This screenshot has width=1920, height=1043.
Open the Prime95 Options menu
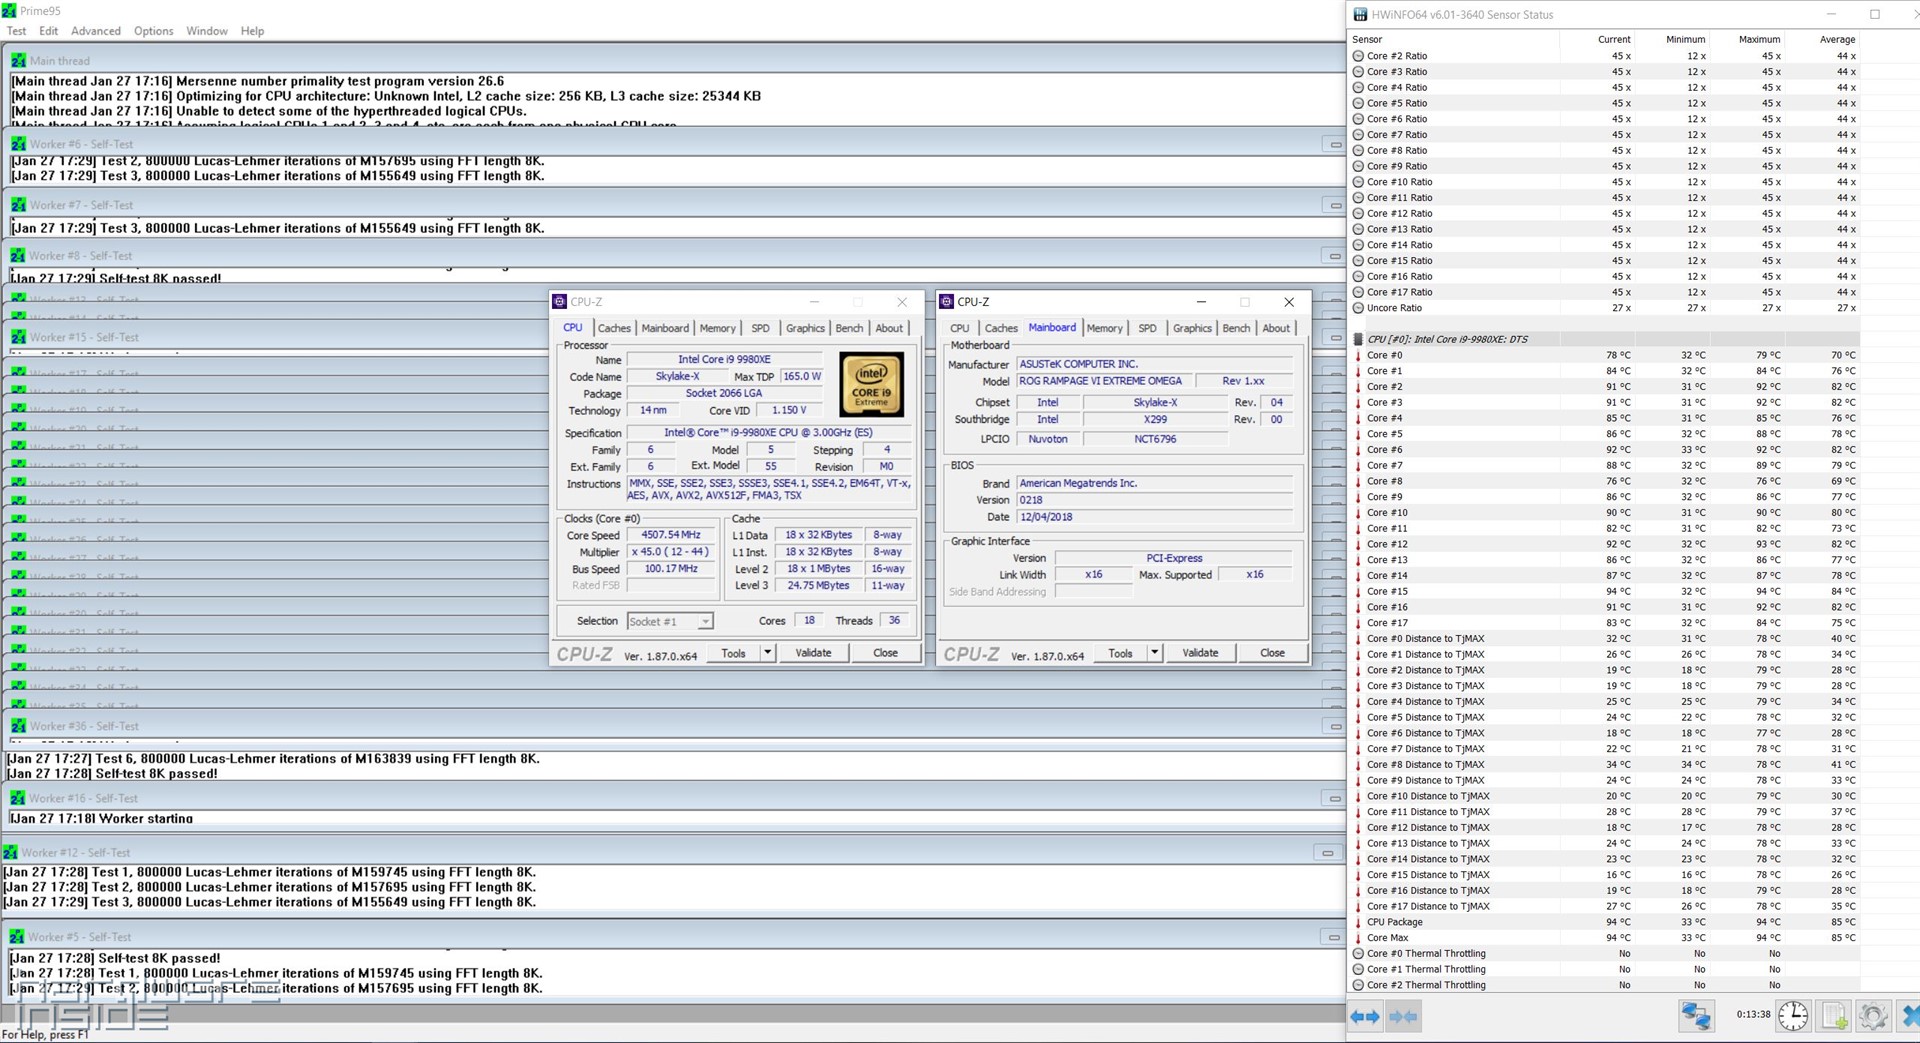[x=154, y=31]
